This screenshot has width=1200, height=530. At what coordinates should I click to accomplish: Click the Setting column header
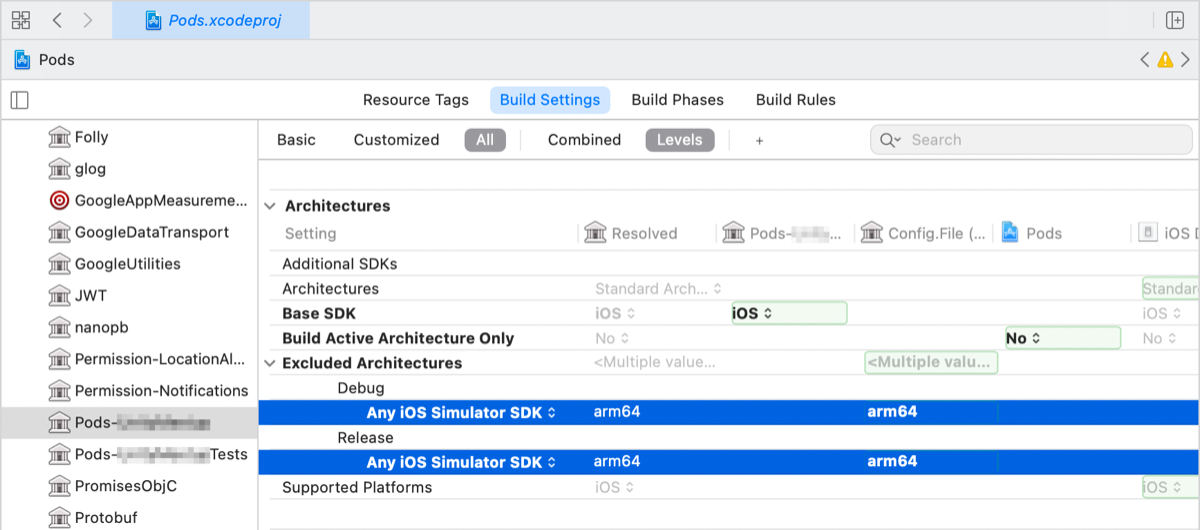tap(311, 233)
